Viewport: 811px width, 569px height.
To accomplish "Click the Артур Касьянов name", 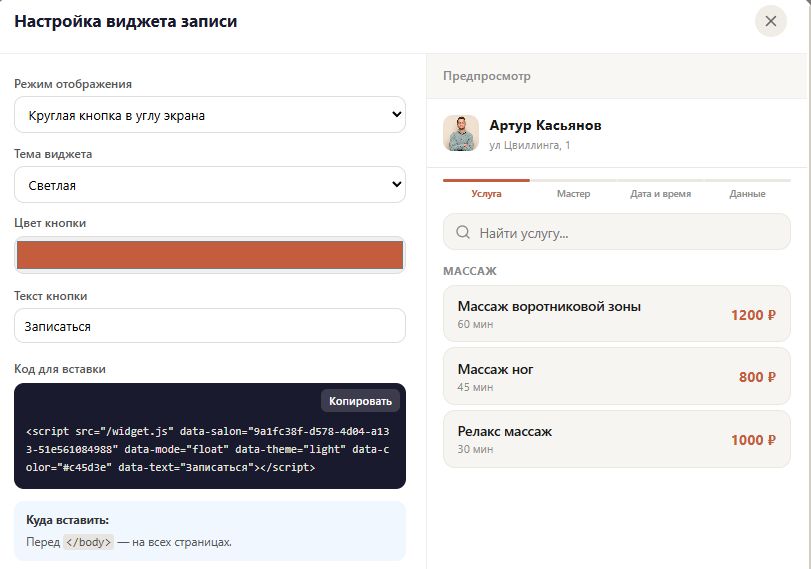I will [x=545, y=125].
